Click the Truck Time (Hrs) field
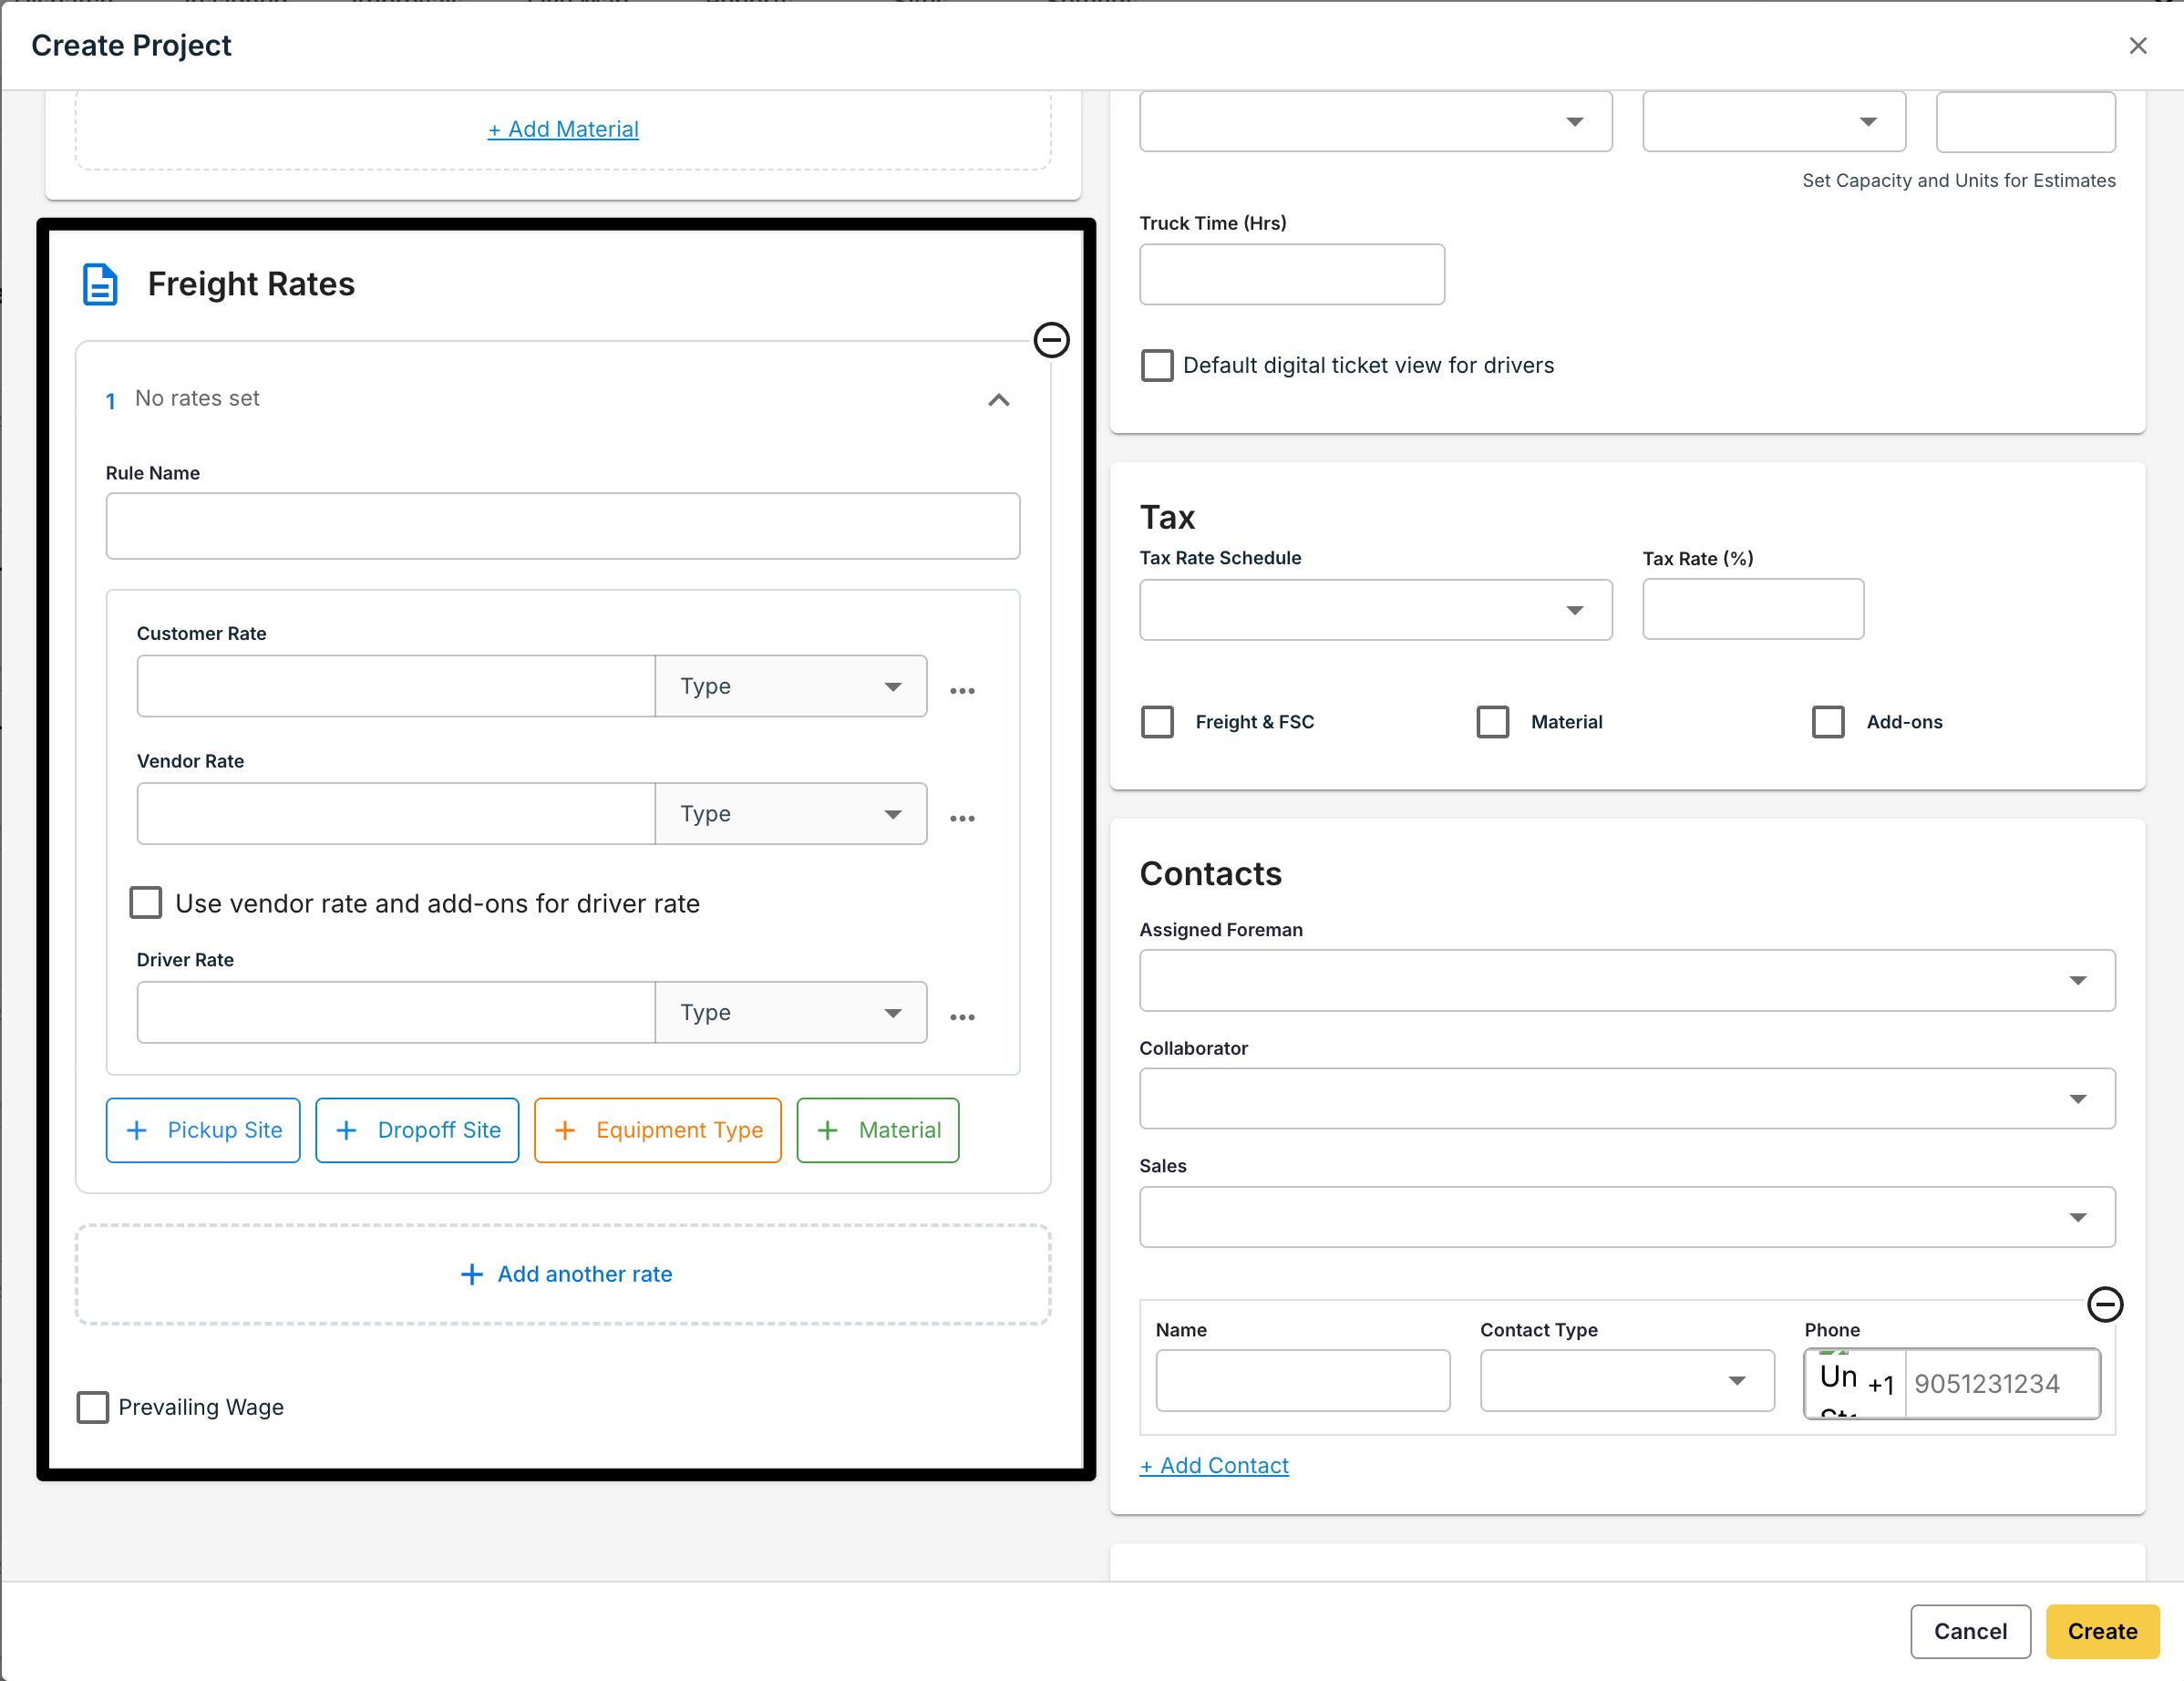Screen dimensions: 2184x1681 (1292, 274)
